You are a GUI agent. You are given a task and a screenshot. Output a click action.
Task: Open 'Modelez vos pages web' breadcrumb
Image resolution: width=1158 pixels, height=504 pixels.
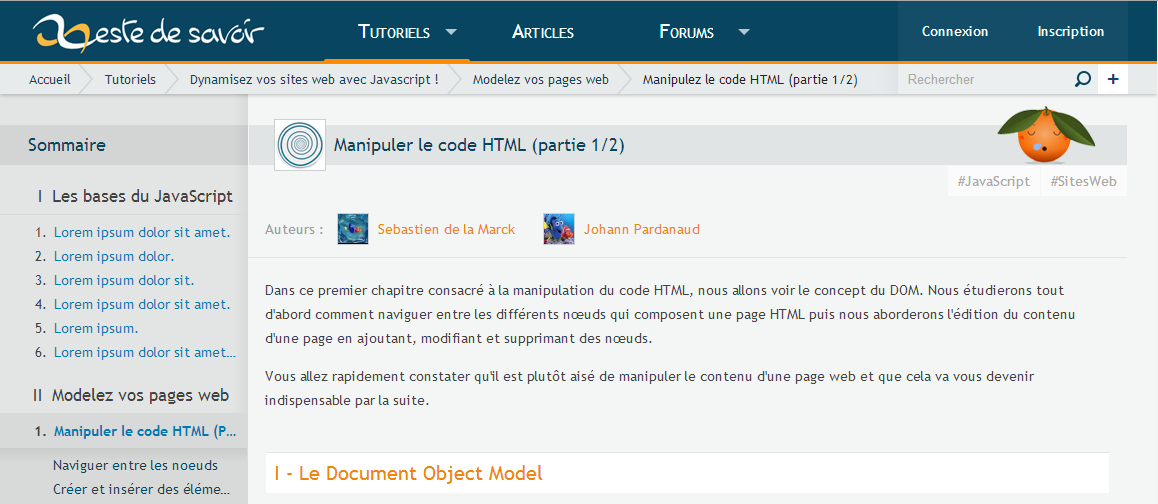540,79
